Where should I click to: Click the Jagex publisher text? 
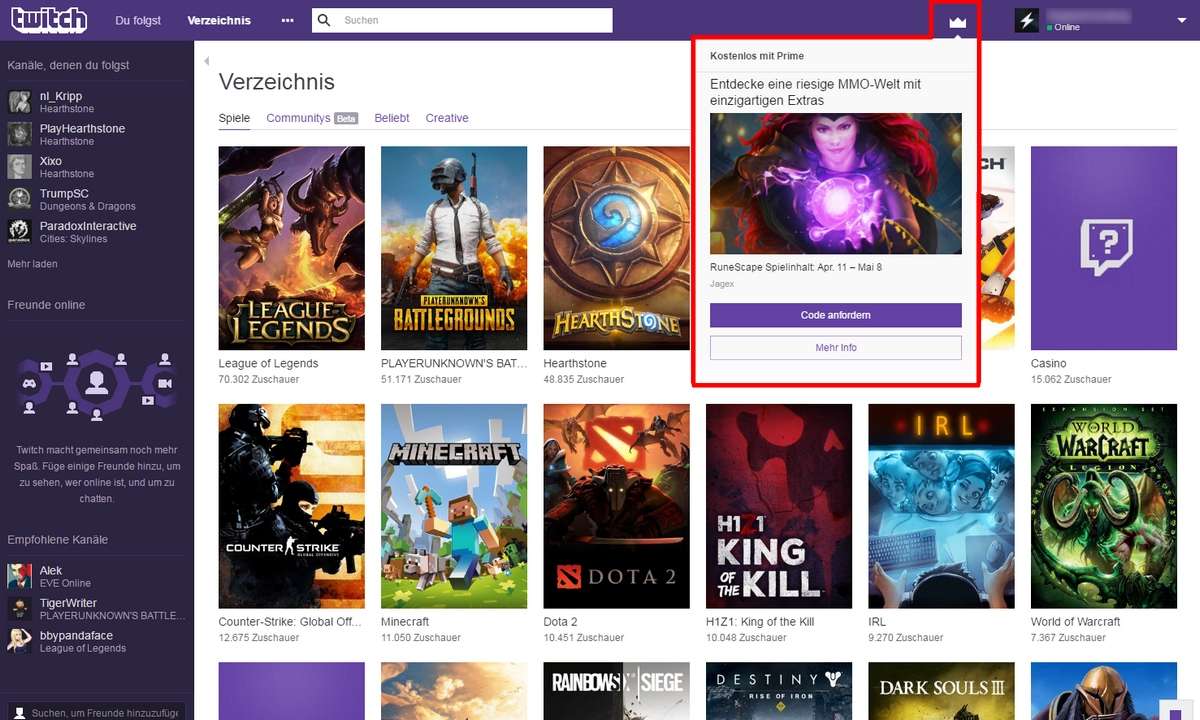coord(722,284)
